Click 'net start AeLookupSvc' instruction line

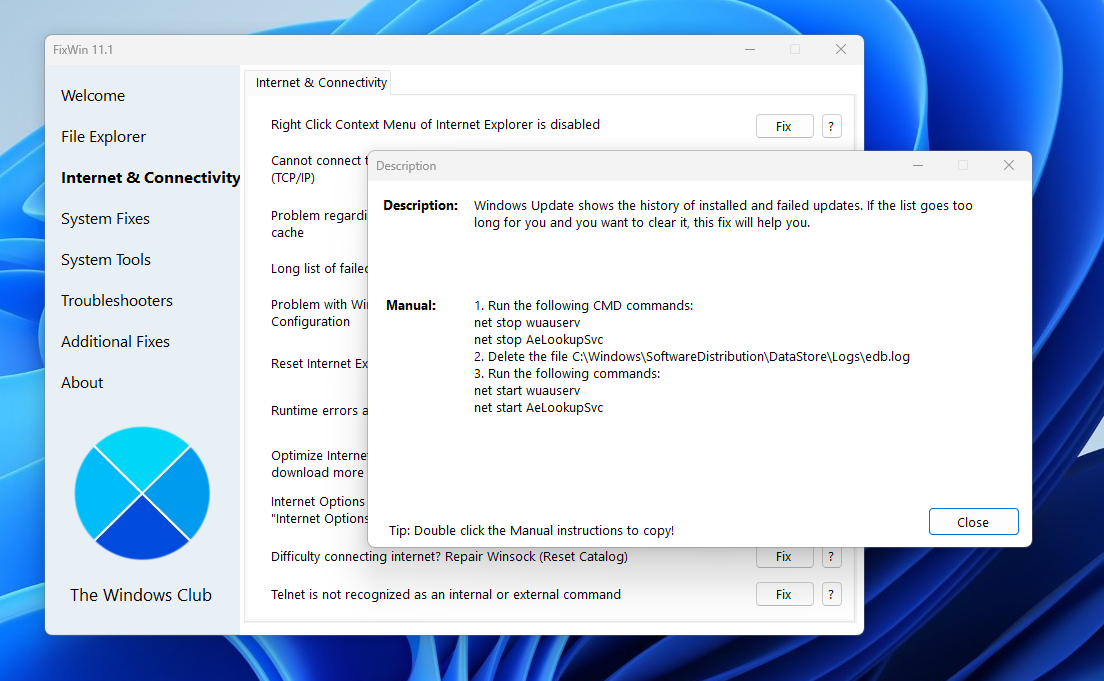(539, 408)
